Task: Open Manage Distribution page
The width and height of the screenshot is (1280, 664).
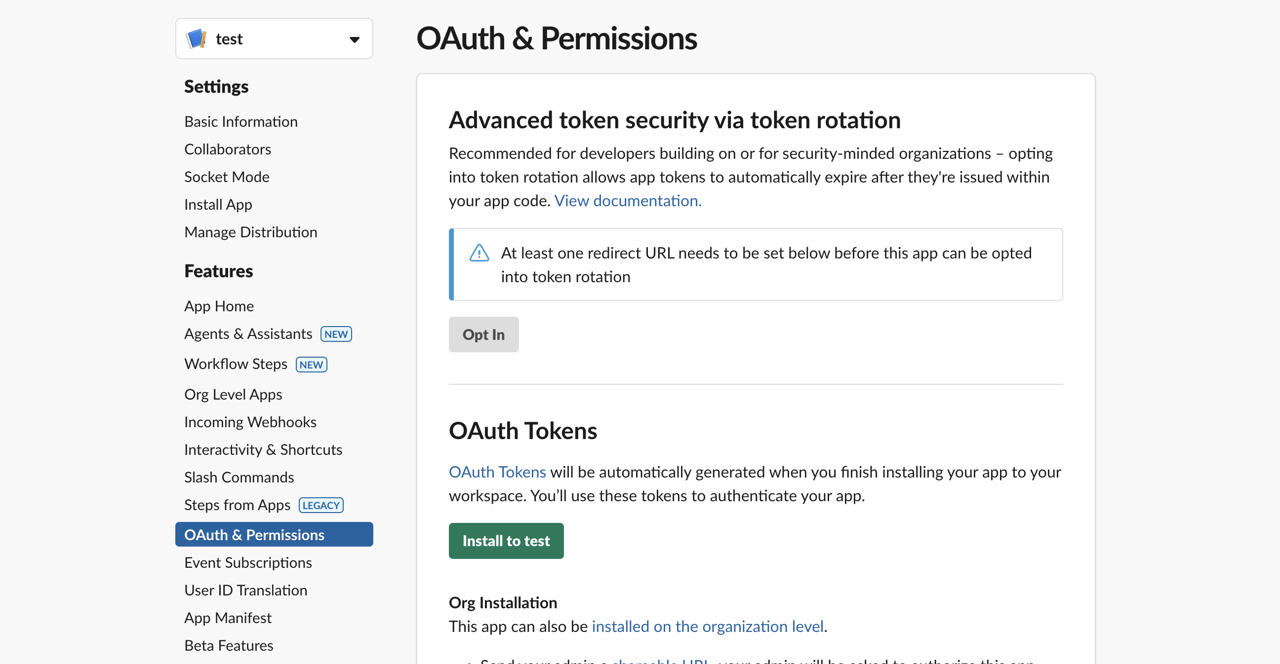Action: 251,232
